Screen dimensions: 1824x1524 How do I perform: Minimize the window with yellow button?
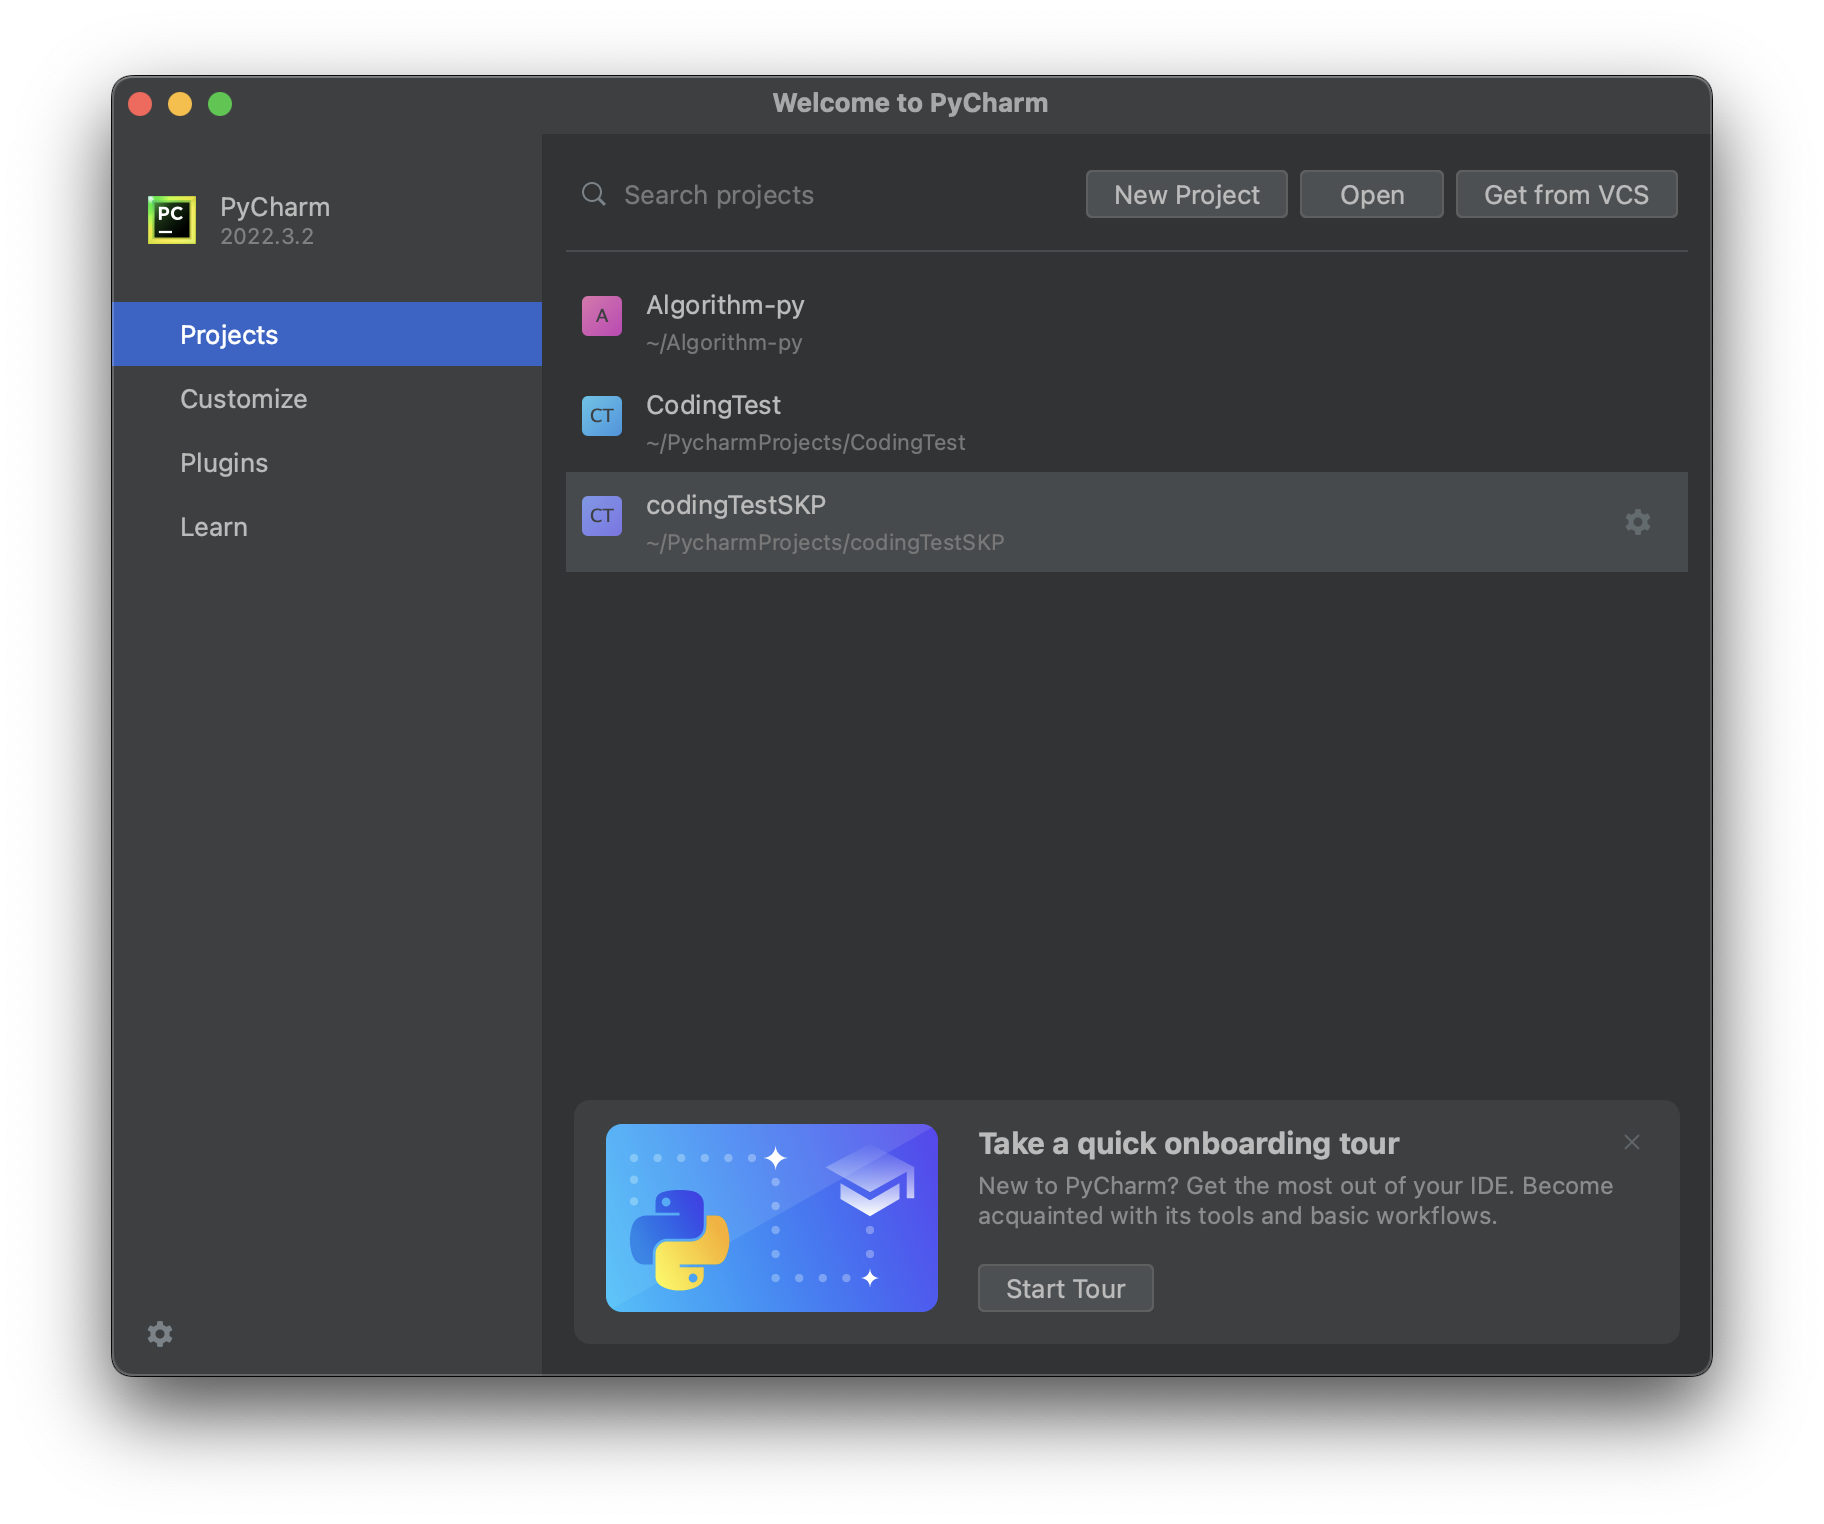(180, 104)
